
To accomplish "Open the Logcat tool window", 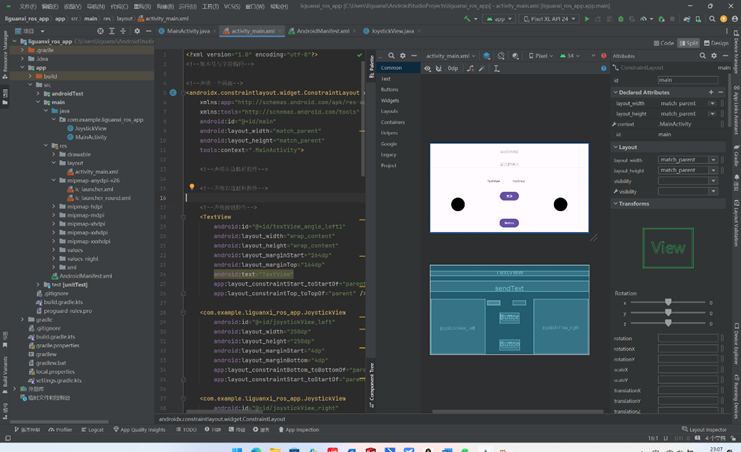I will point(92,430).
